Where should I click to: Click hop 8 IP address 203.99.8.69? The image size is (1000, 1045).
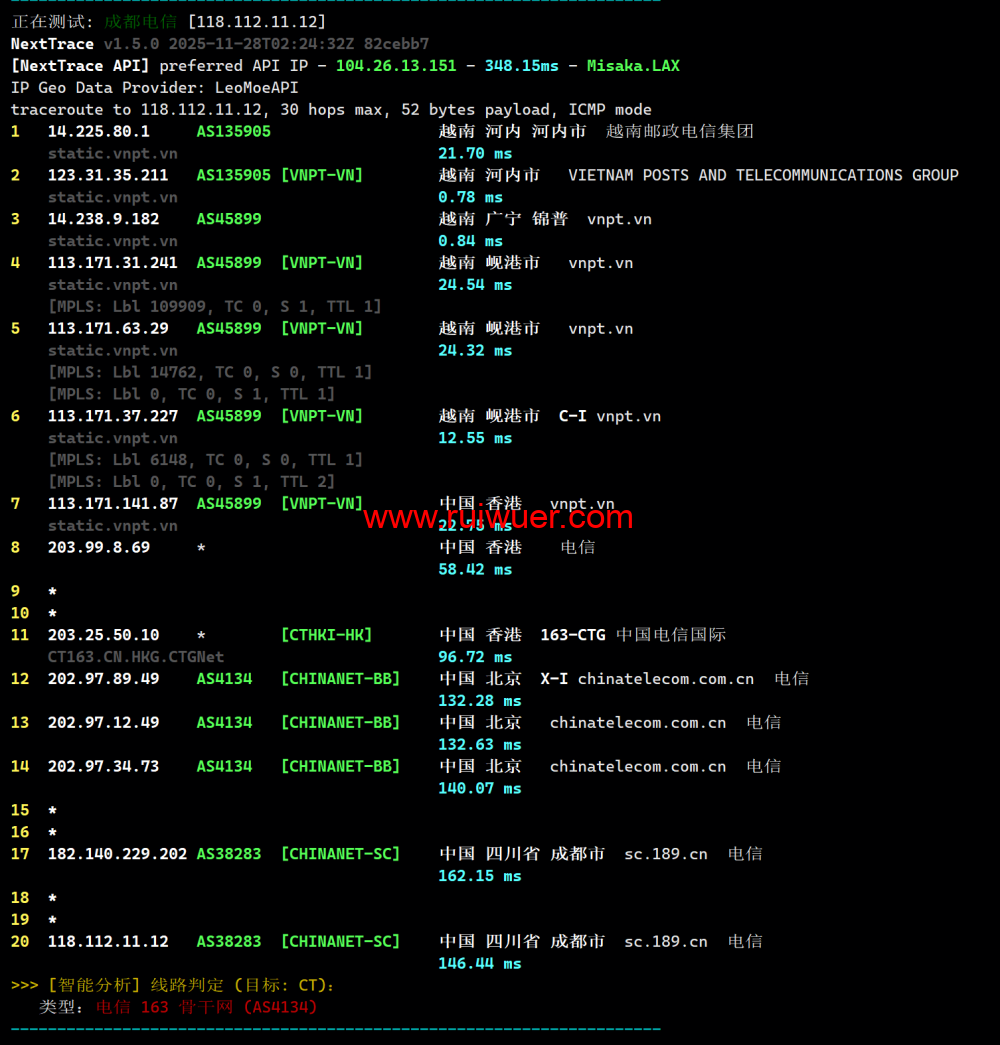point(99,547)
